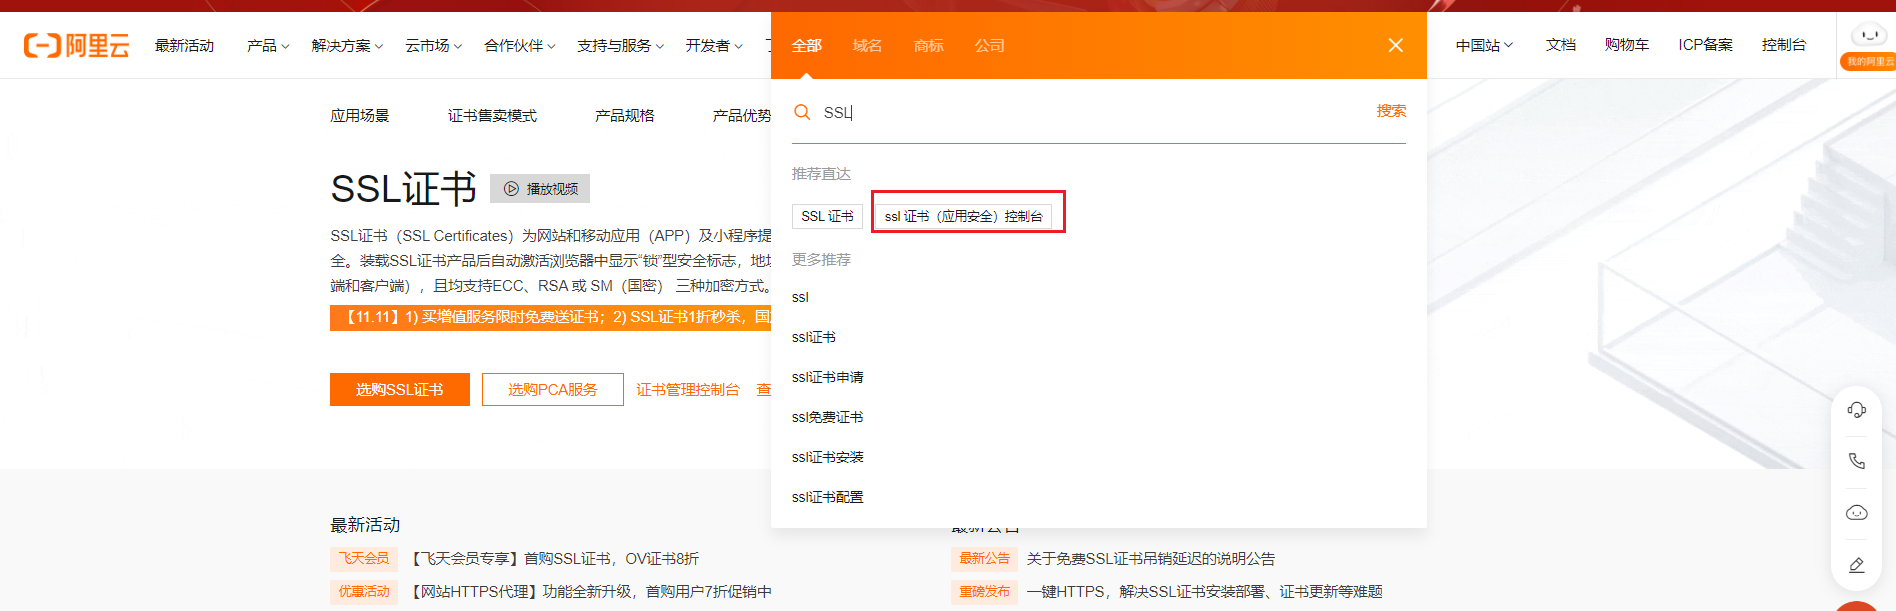Open 证书管理控制台 link
The width and height of the screenshot is (1896, 611).
(688, 390)
